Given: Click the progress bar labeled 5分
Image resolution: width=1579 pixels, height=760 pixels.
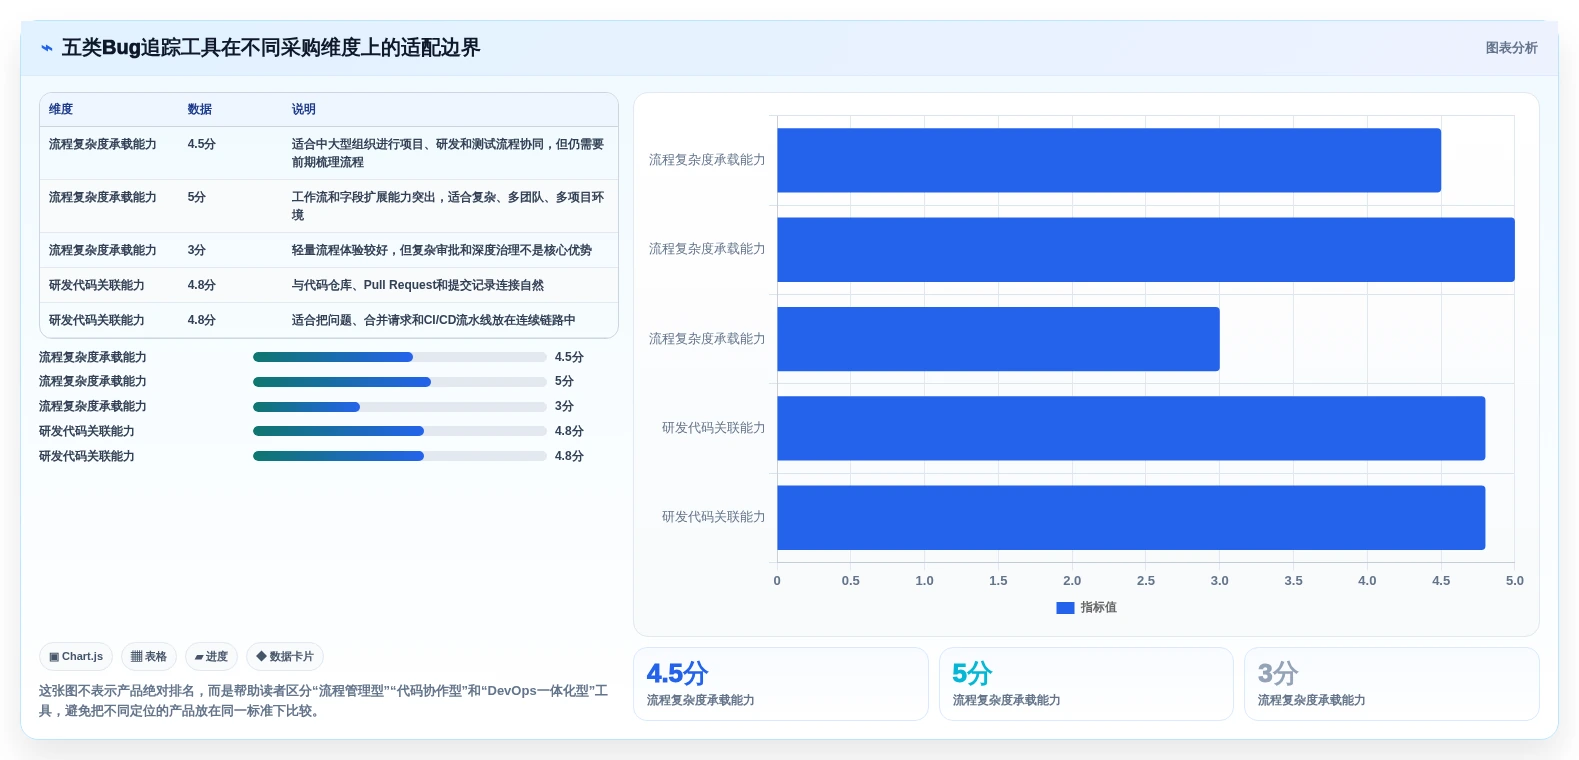Looking at the screenshot, I should [399, 382].
